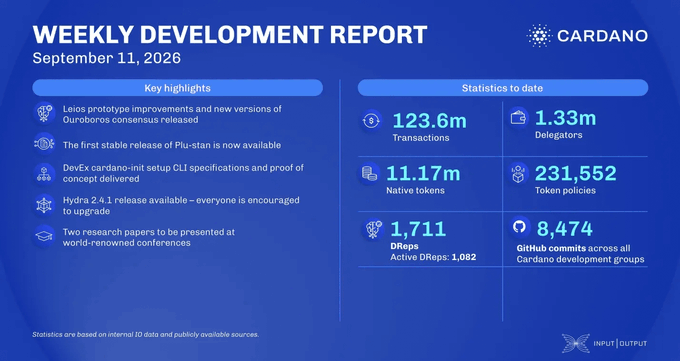
Task: Click the Token policies label
Action: point(565,190)
